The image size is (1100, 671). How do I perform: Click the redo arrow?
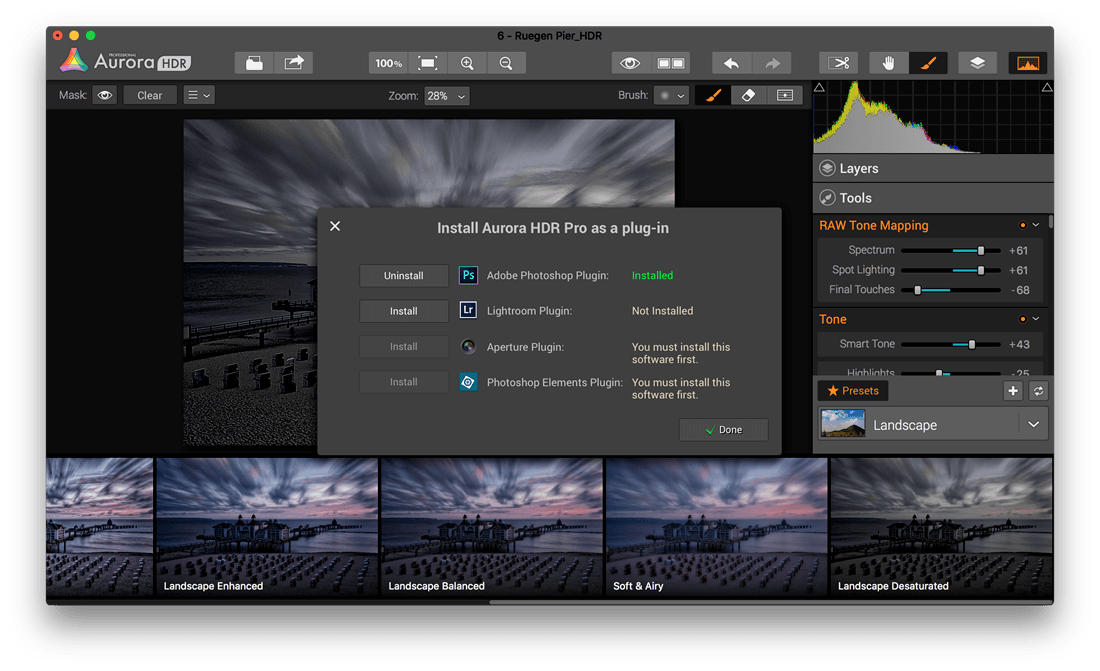pyautogui.click(x=772, y=63)
